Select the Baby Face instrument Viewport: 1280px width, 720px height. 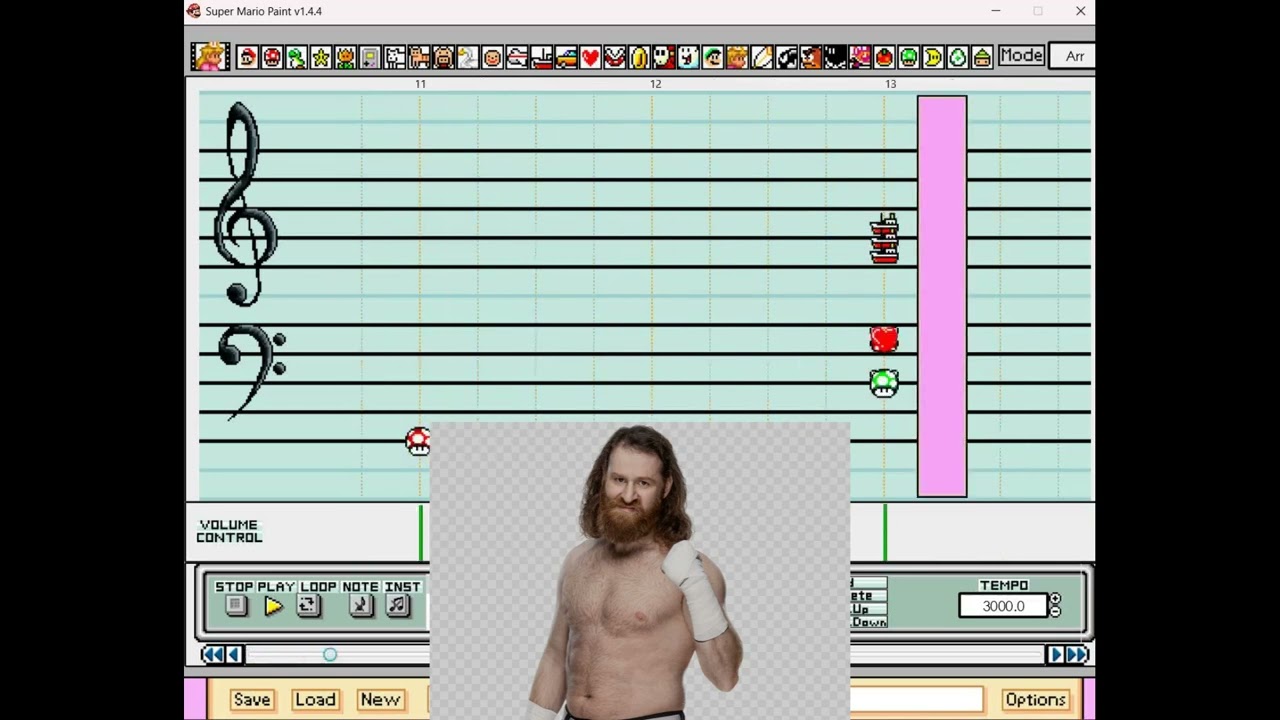[492, 57]
